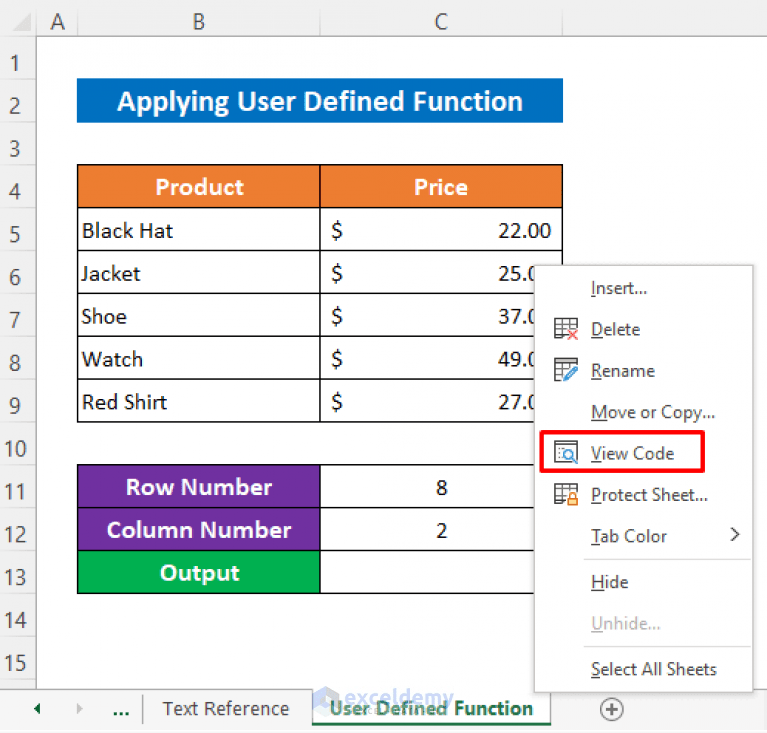Select the cell containing value 2
767x733 pixels.
(x=427, y=529)
